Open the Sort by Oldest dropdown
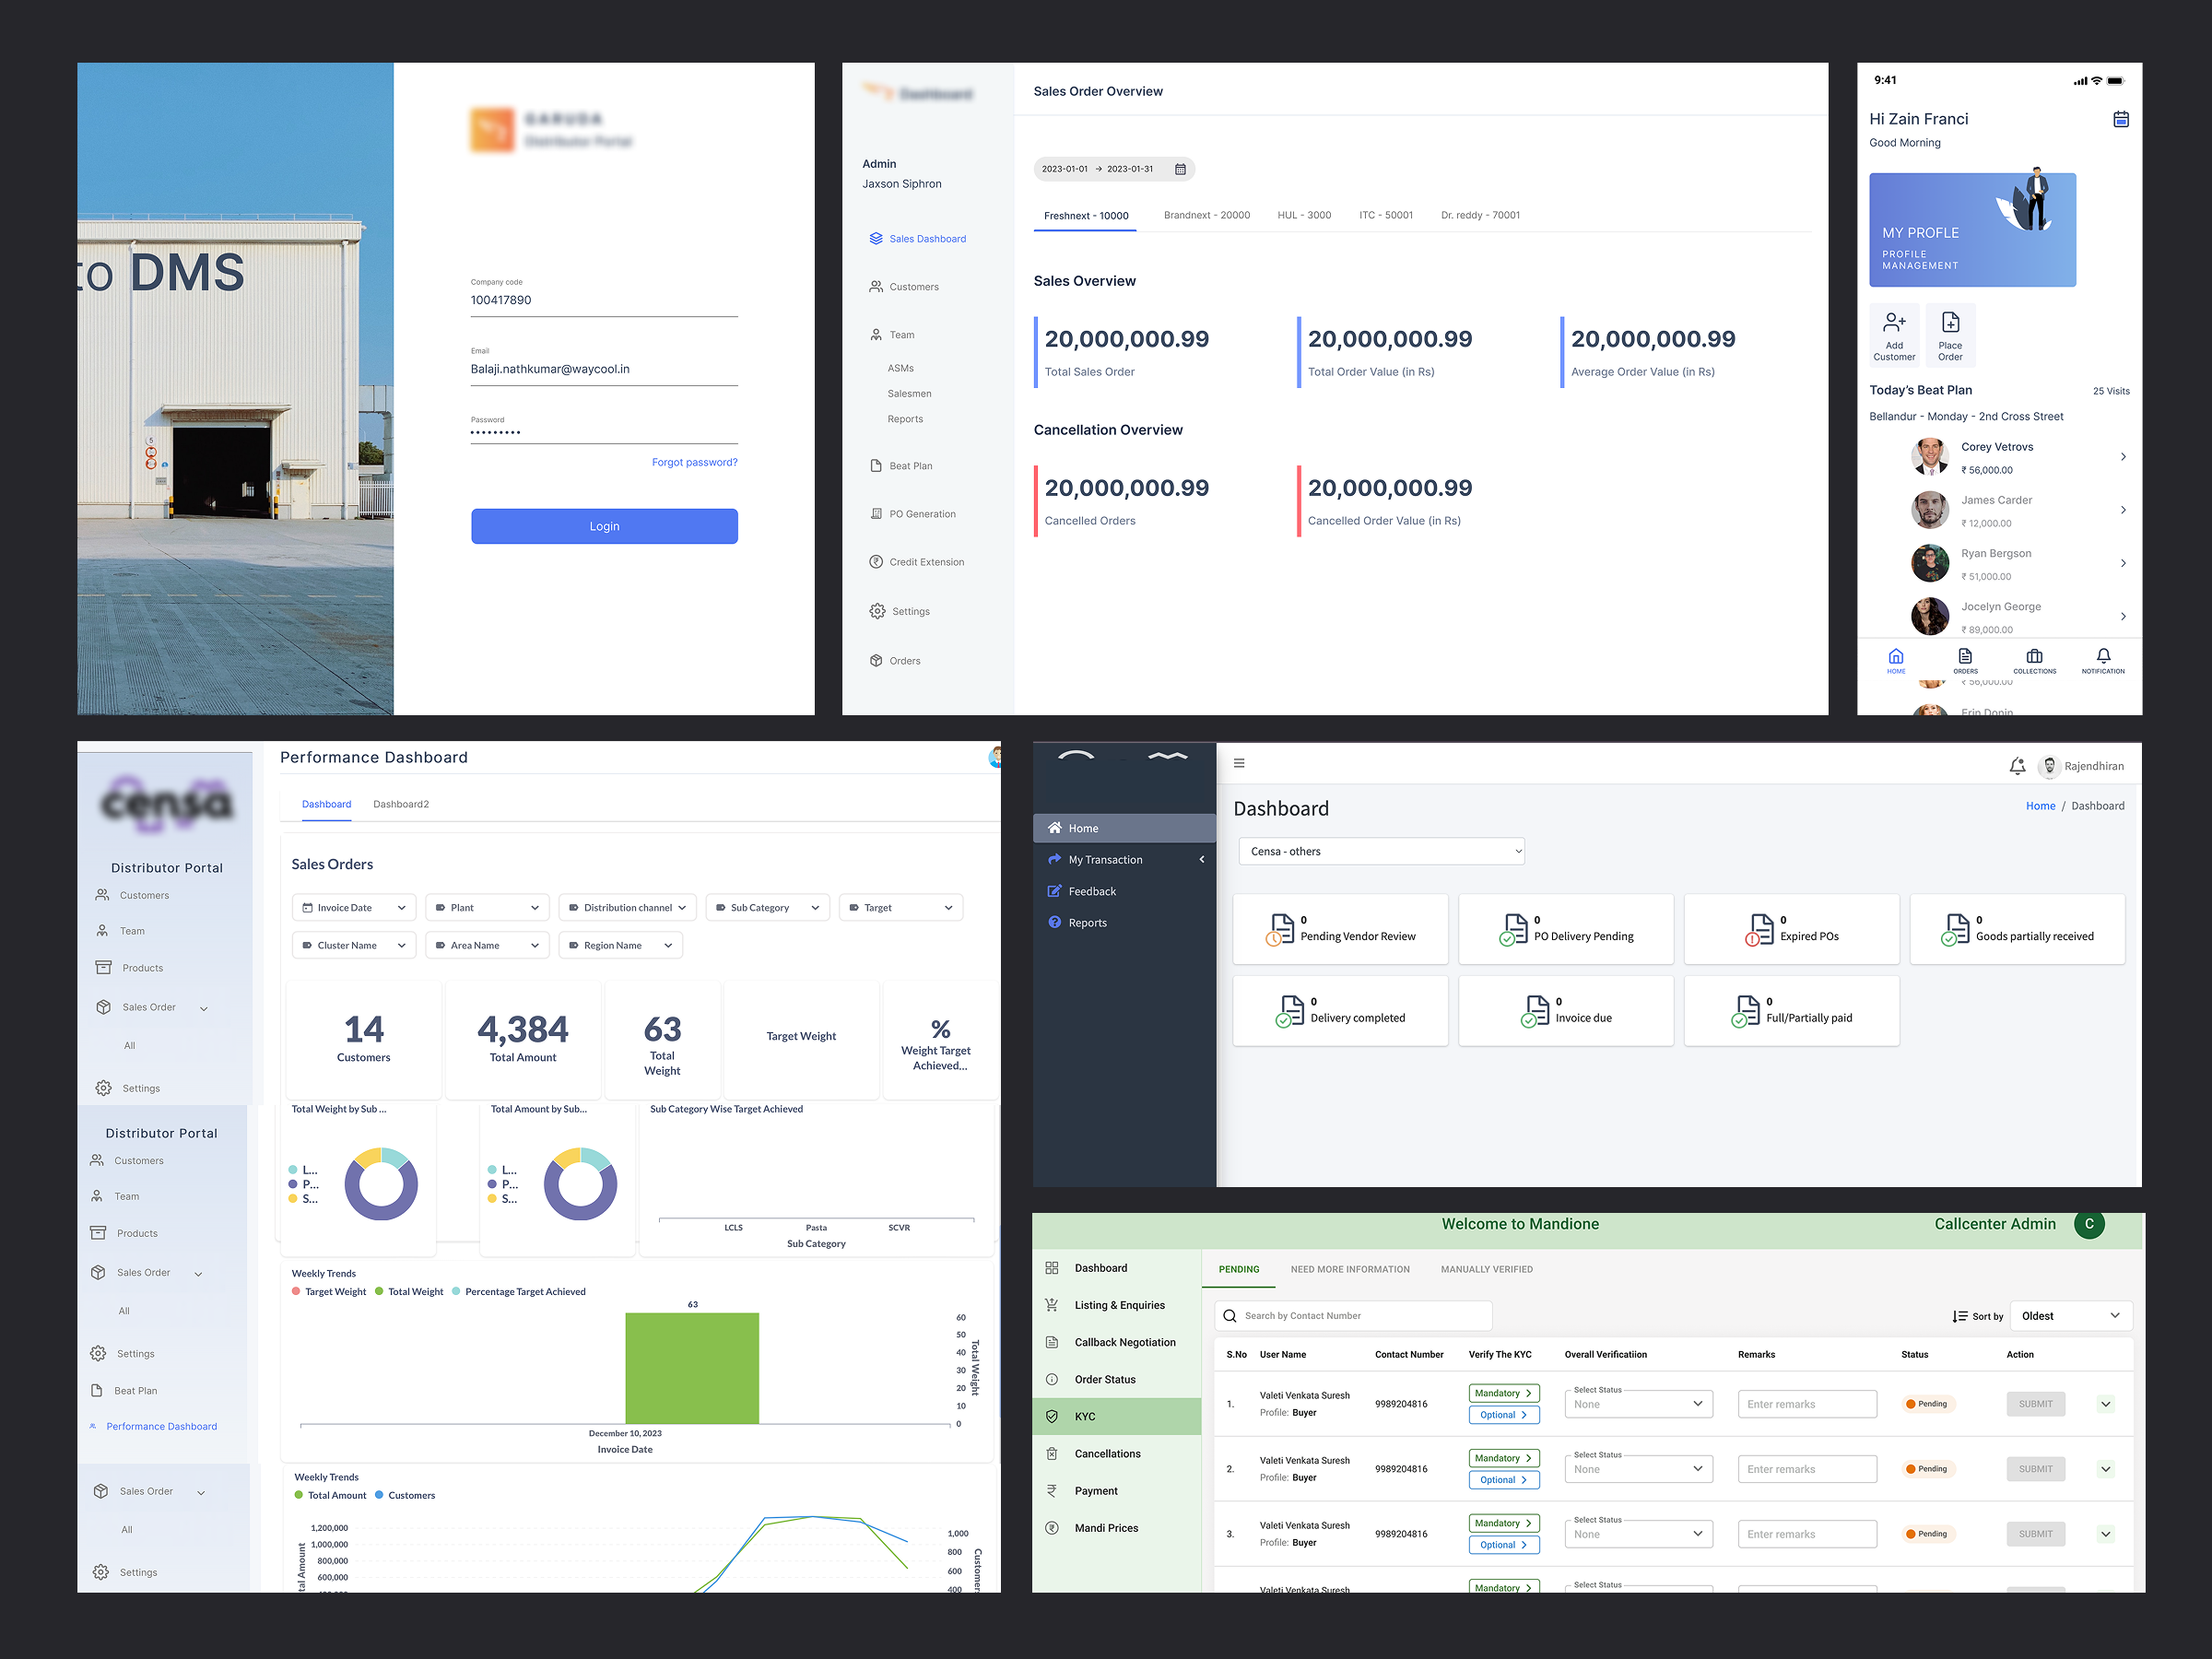Screen dimensions: 2212x1659 (x=2071, y=1316)
